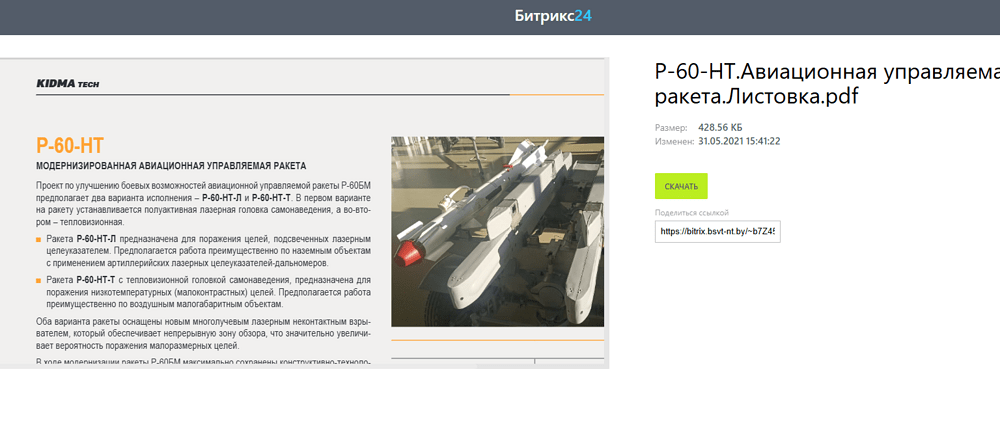1000x421 pixels.
Task: Click the orange Р-60-НТ heading
Action: (70, 145)
